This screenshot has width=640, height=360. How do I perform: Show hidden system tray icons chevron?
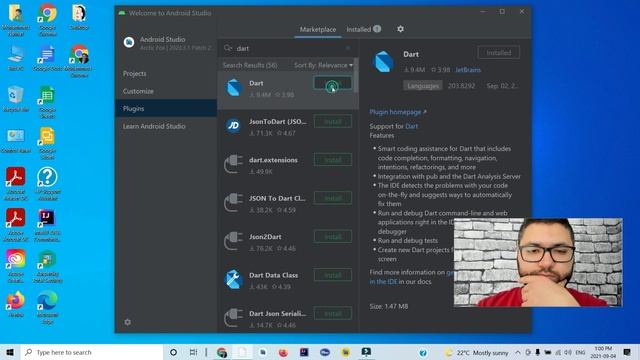[518, 352]
